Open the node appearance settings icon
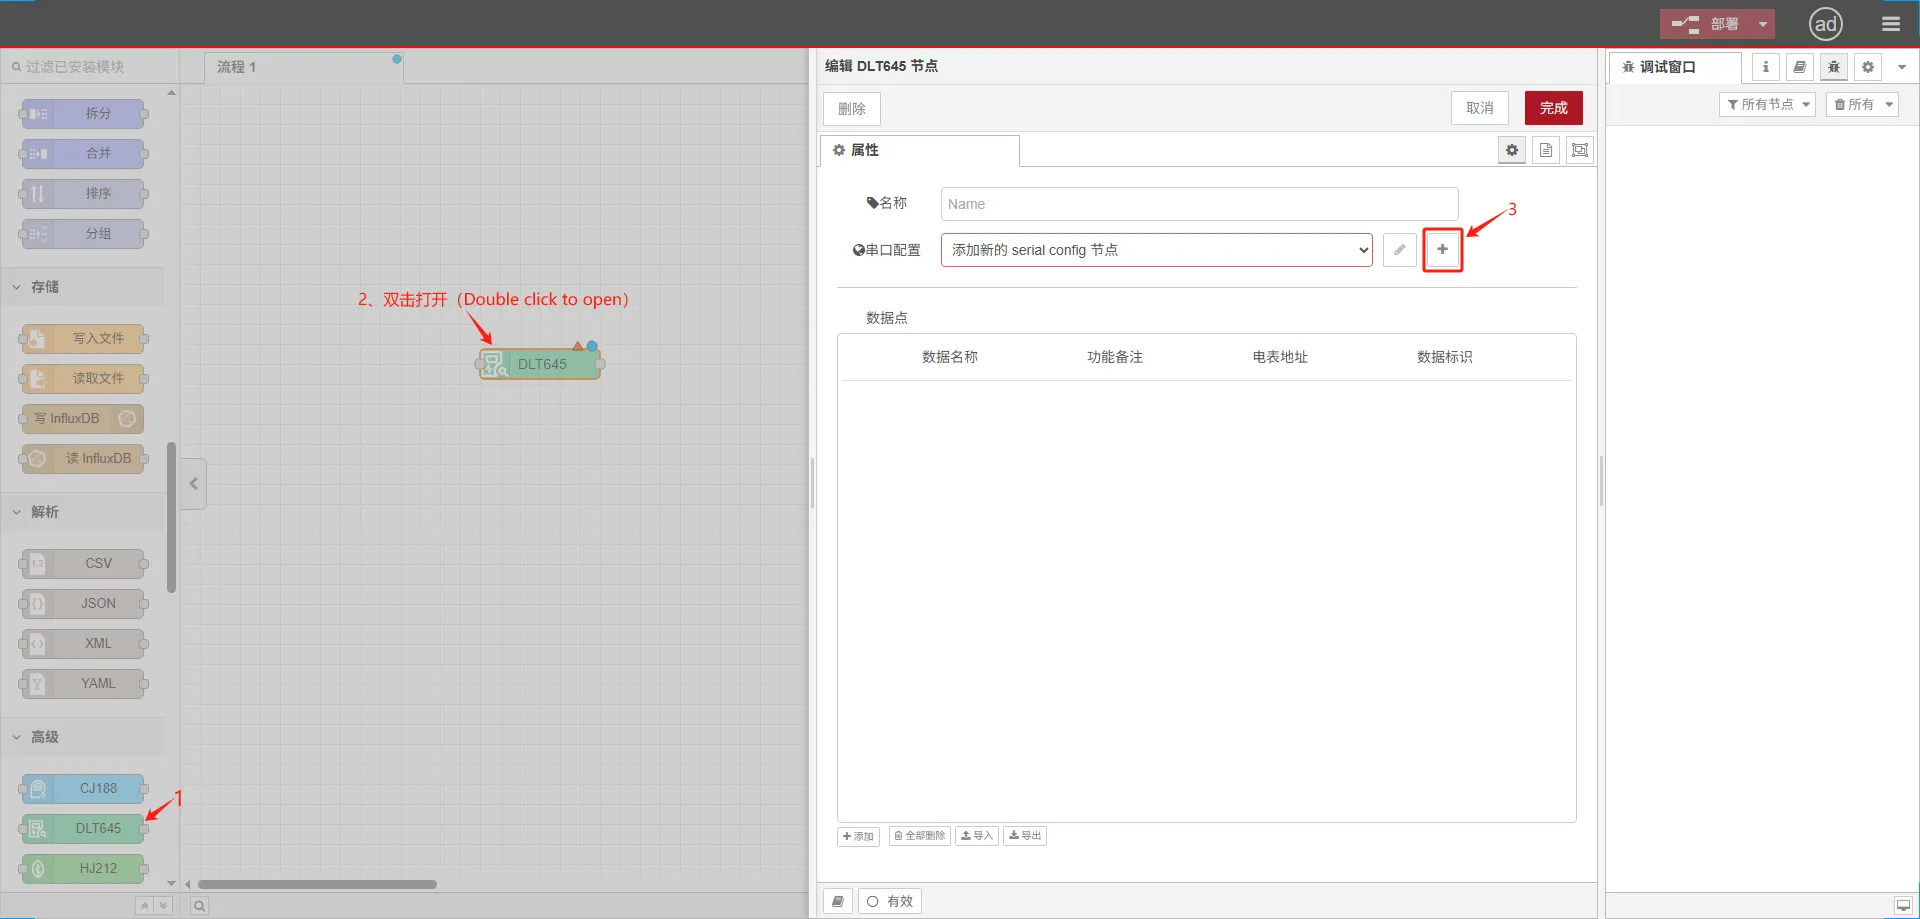1920x919 pixels. tap(1580, 150)
